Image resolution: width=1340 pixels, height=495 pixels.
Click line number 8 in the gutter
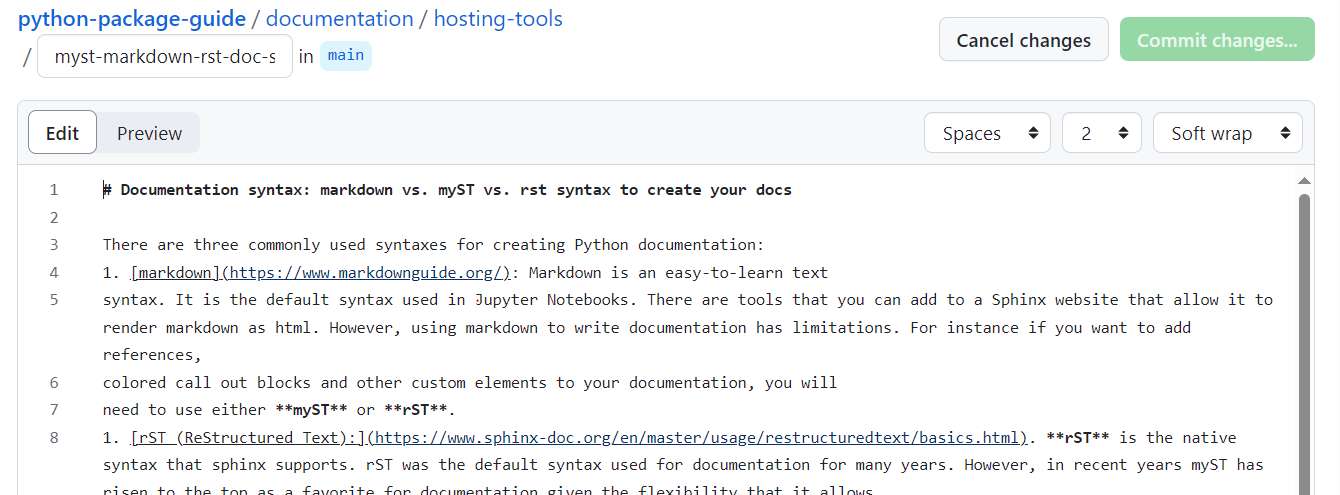click(54, 438)
